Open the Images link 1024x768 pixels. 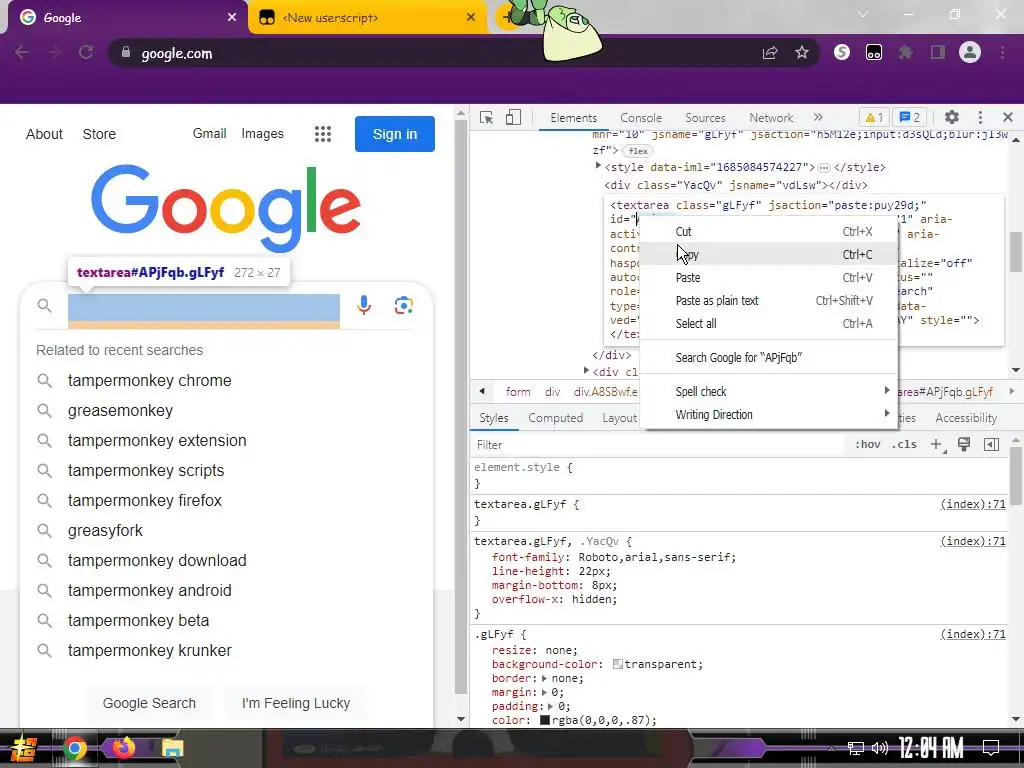click(263, 133)
